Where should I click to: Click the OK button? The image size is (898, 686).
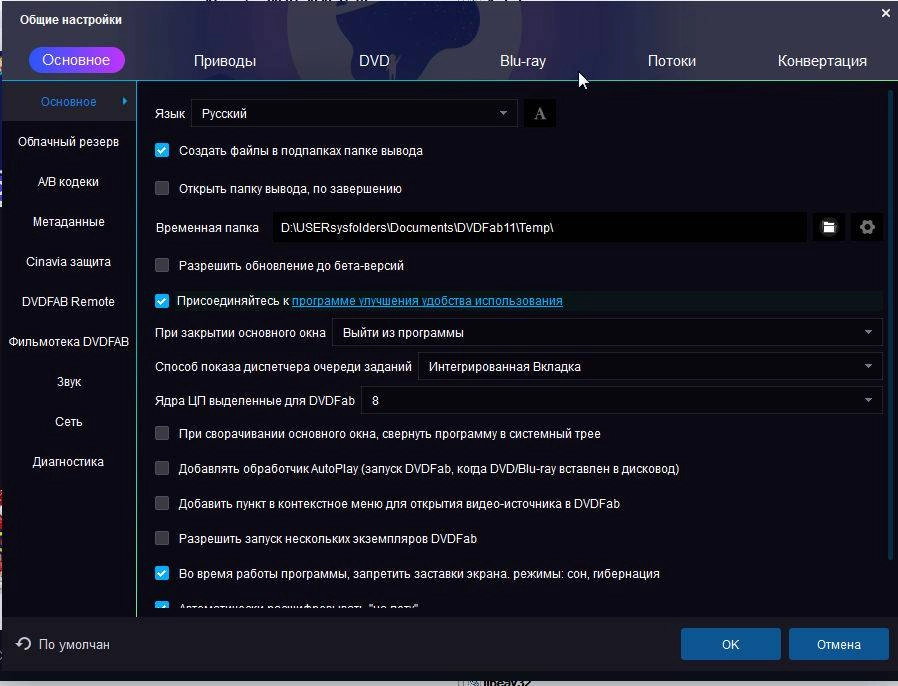click(730, 644)
